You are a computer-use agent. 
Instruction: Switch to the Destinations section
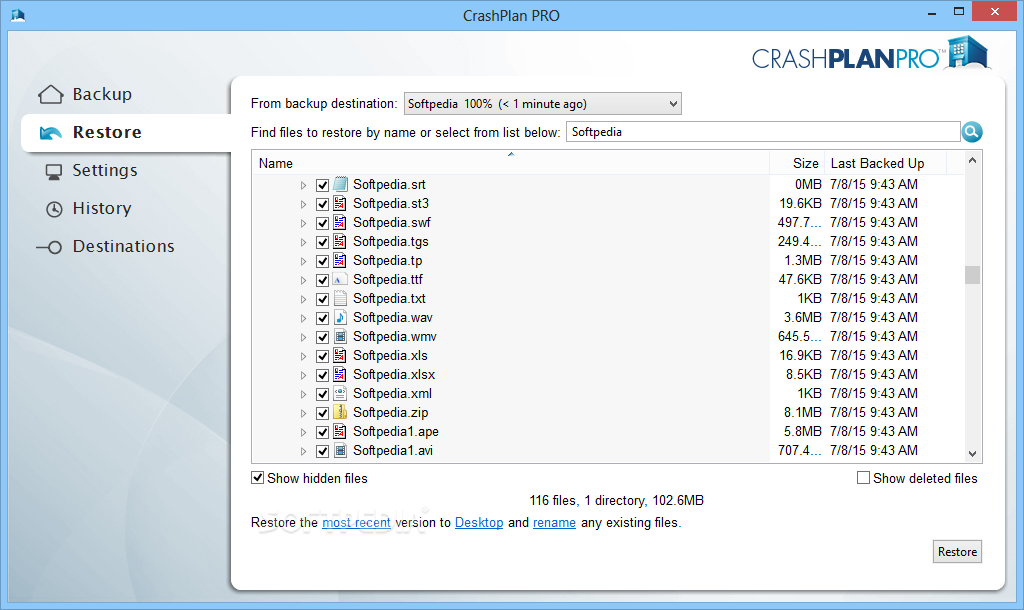(123, 246)
